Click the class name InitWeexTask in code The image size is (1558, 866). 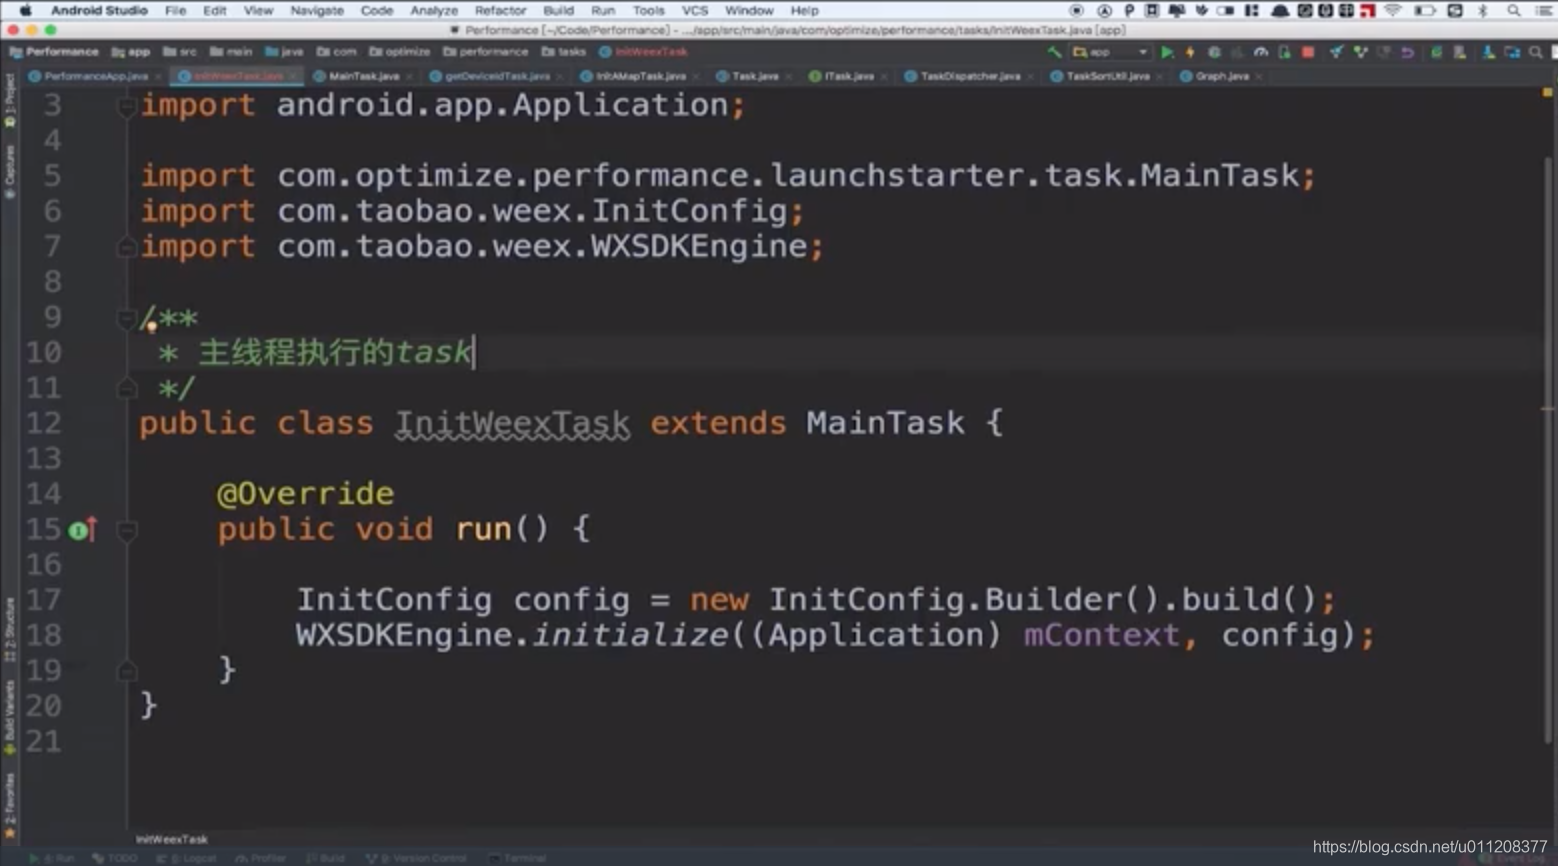(x=512, y=423)
